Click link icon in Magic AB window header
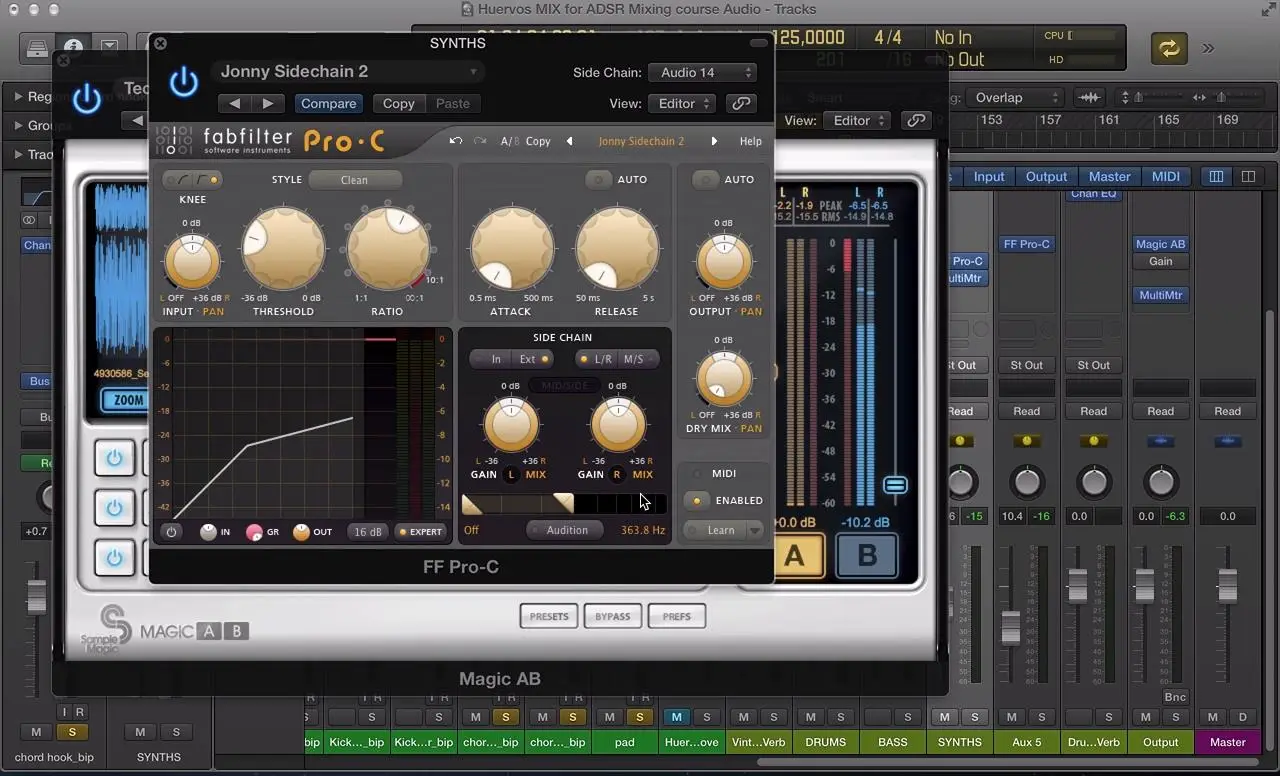Viewport: 1280px width, 776px height. 916,120
